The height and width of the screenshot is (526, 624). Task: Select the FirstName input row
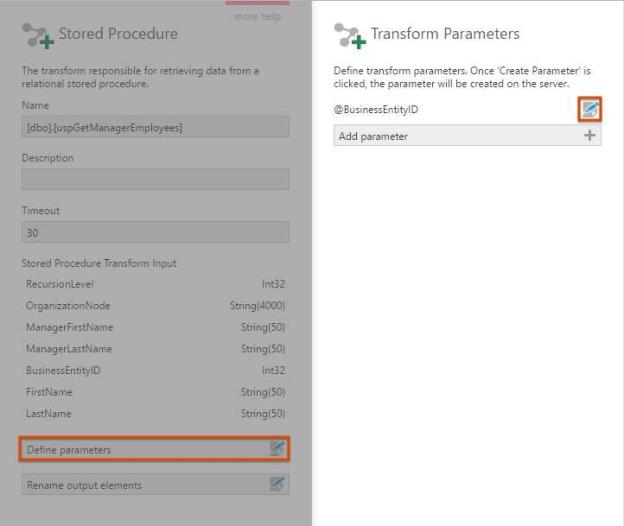coord(155,392)
